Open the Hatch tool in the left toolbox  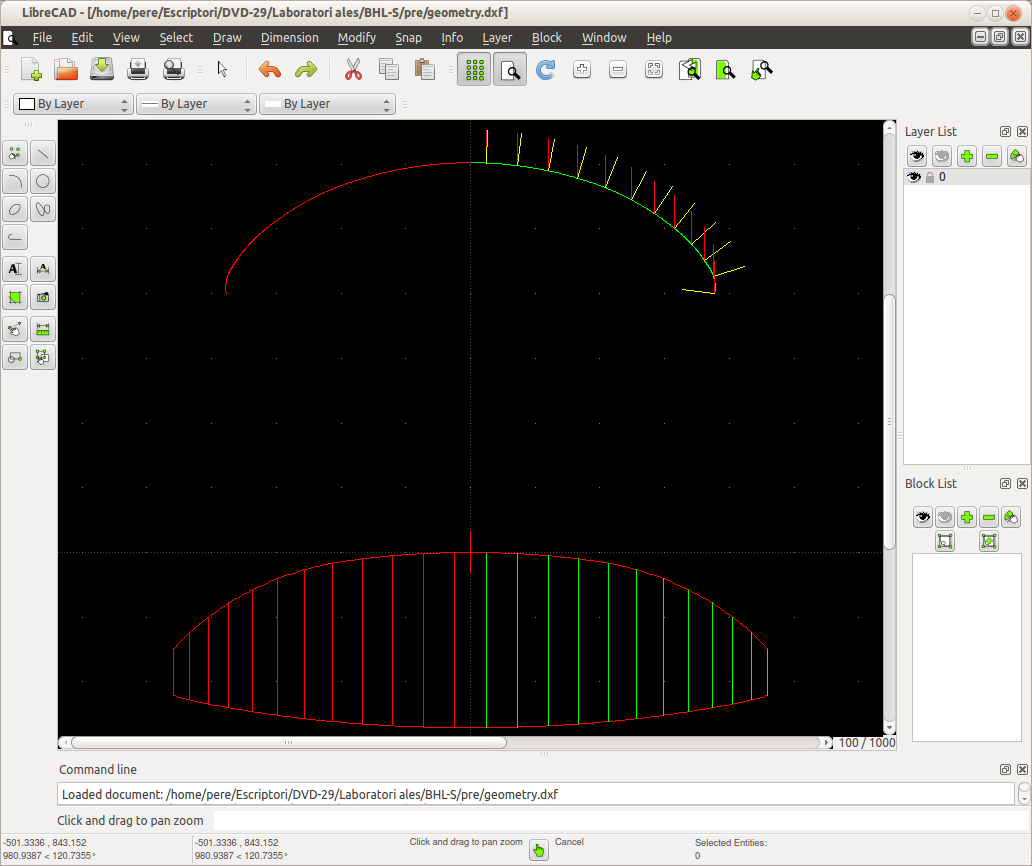click(x=15, y=297)
